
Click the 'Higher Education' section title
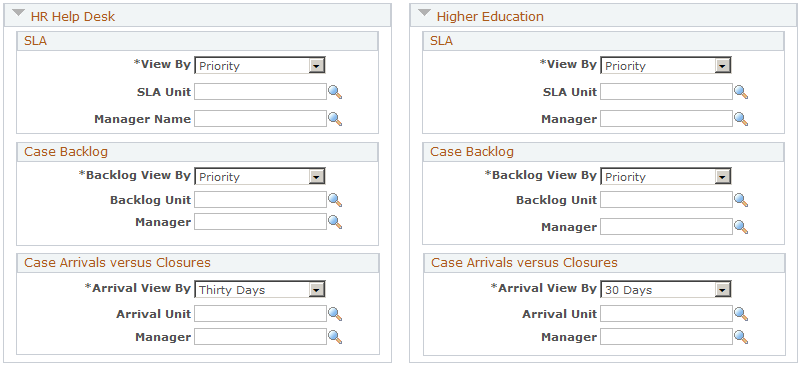[490, 16]
